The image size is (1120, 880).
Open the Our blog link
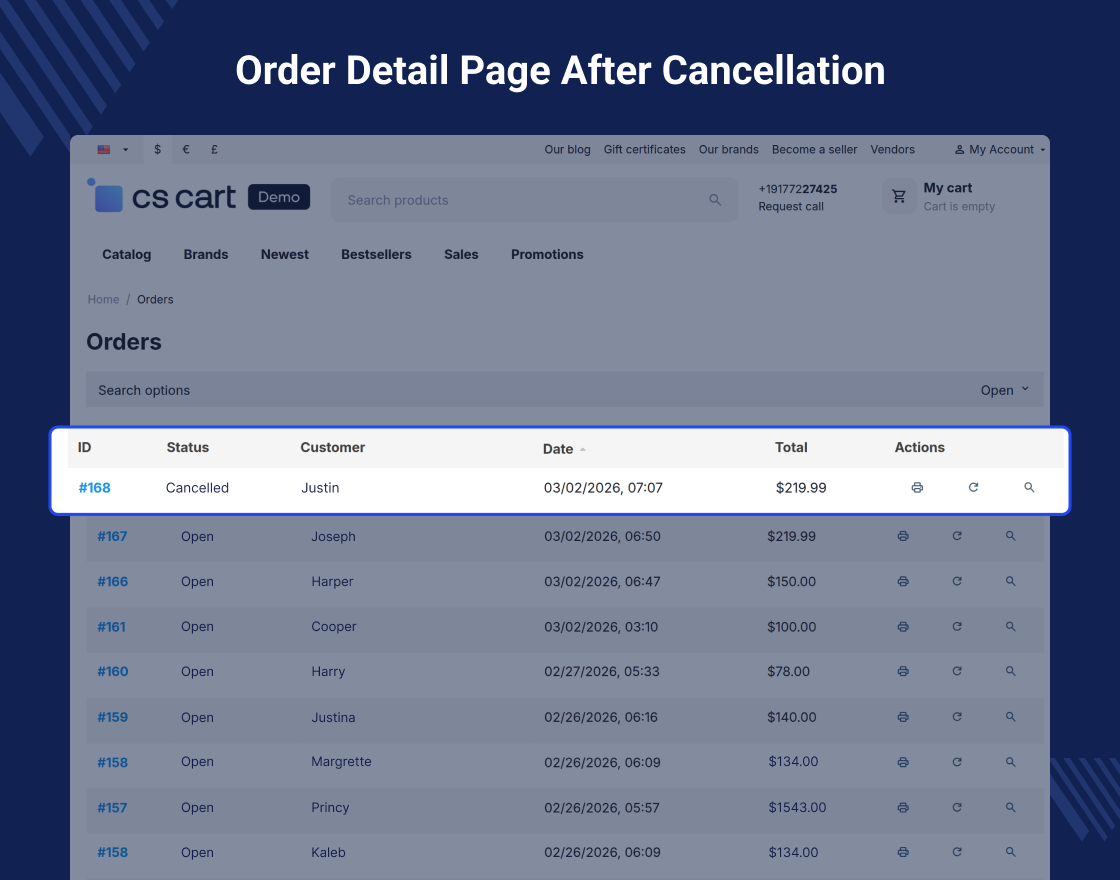[567, 149]
